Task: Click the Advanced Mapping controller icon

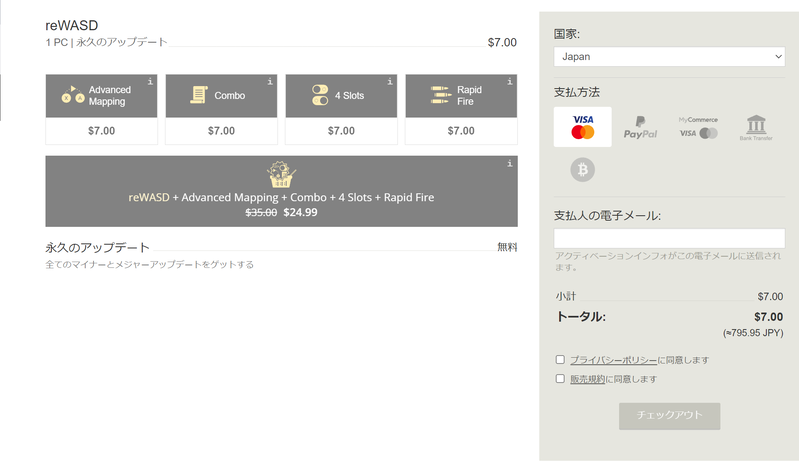Action: pos(73,95)
